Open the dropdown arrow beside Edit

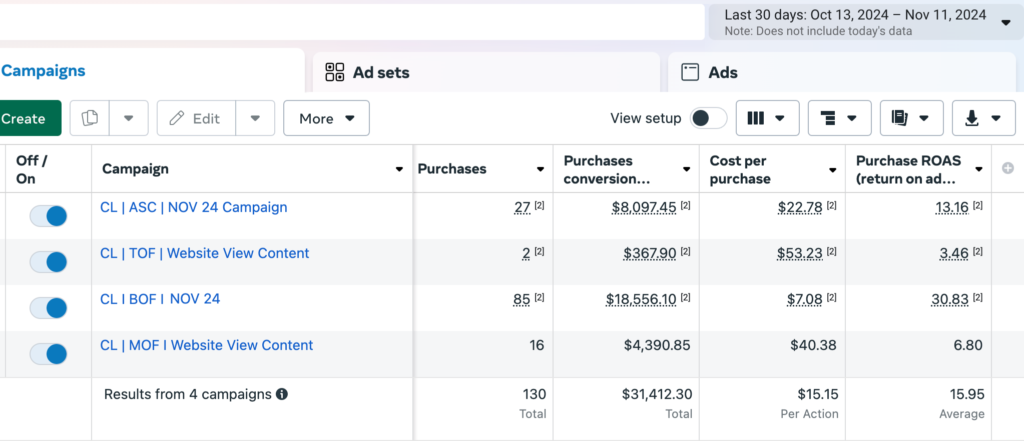pos(255,118)
